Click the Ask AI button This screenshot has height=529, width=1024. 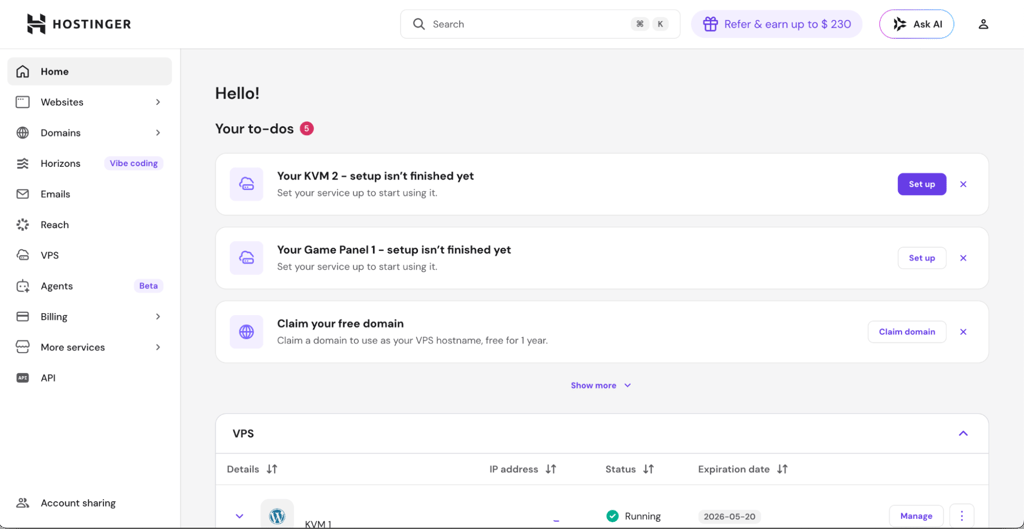(916, 24)
